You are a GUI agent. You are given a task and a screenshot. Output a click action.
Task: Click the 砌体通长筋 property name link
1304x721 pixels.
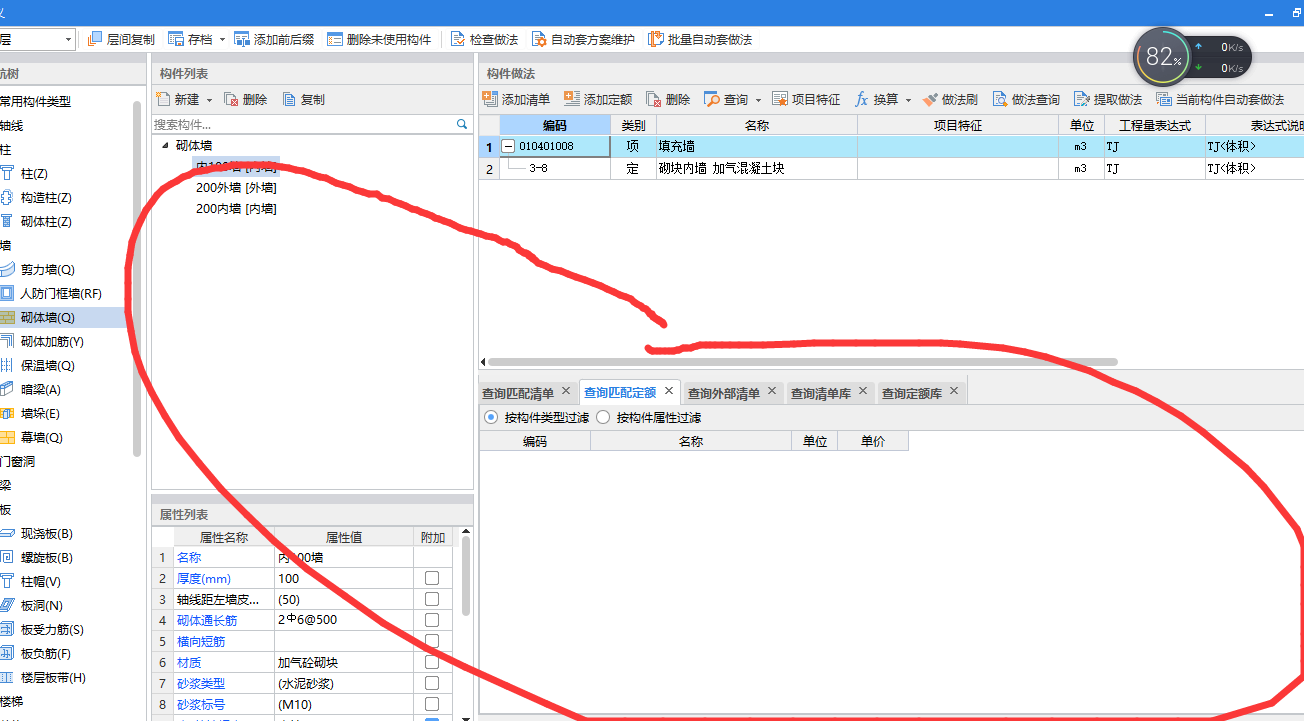[x=207, y=620]
